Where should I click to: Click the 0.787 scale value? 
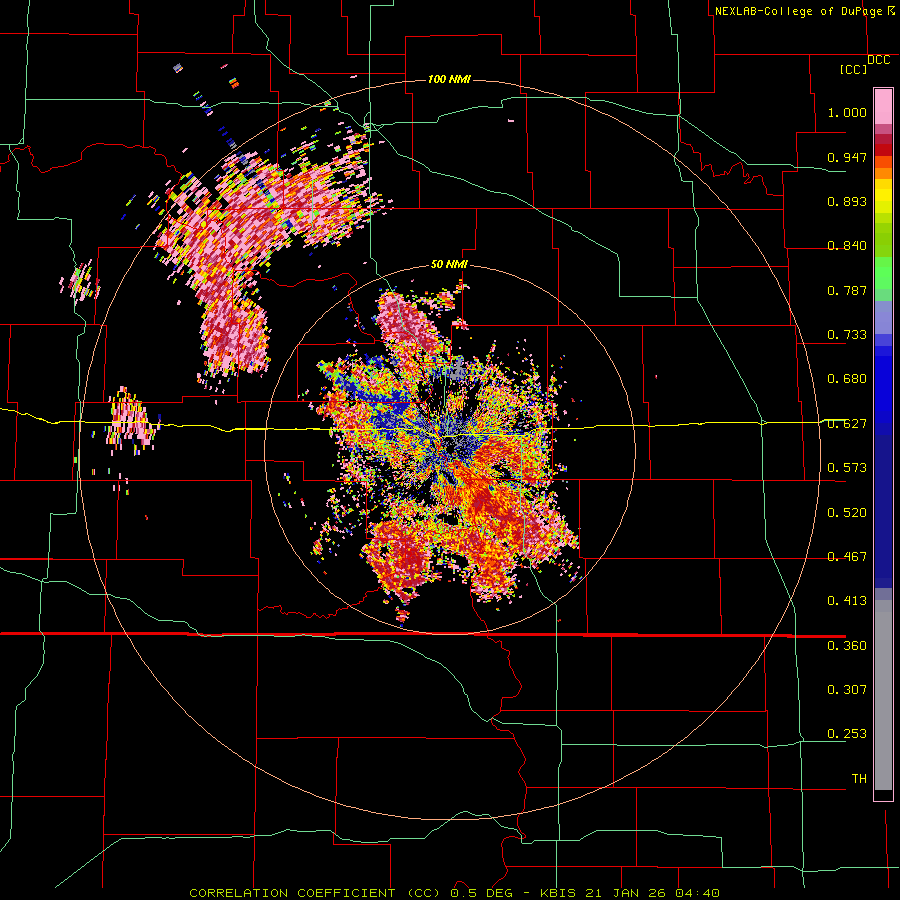coord(847,290)
